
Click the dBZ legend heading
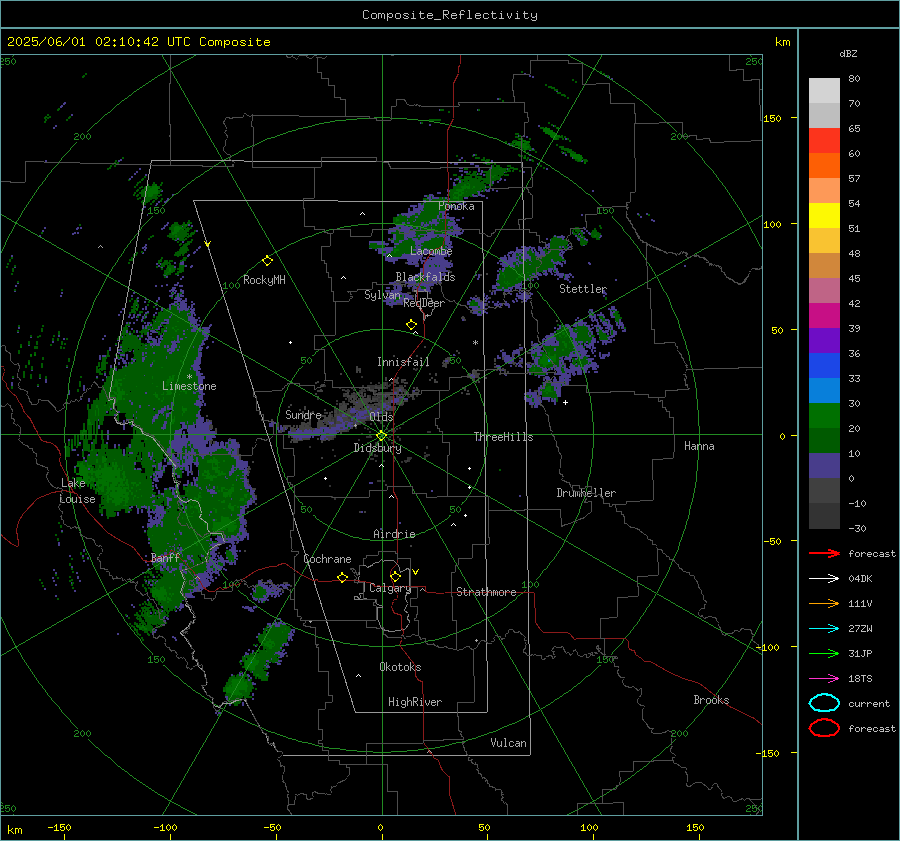tap(848, 53)
